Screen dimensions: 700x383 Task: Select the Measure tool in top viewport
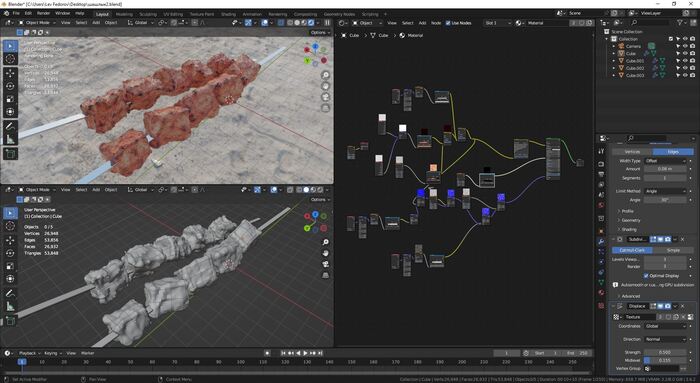[x=10, y=140]
